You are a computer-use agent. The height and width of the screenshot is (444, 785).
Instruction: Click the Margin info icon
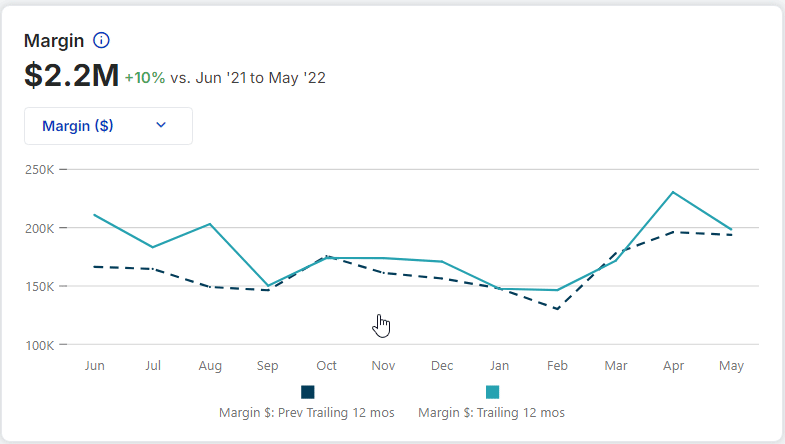coord(101,41)
